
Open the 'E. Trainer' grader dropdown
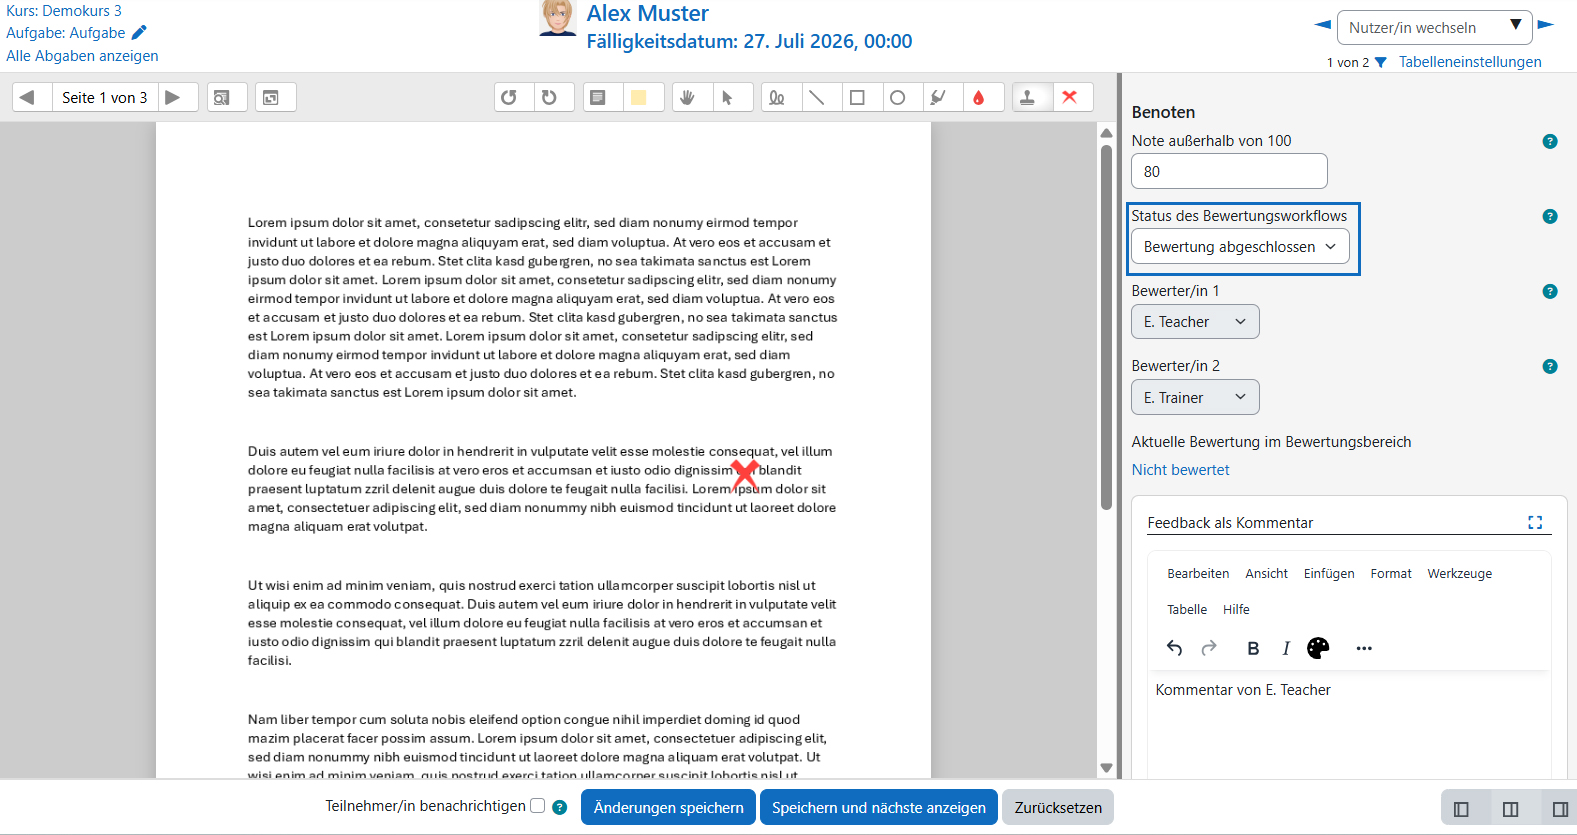1195,397
